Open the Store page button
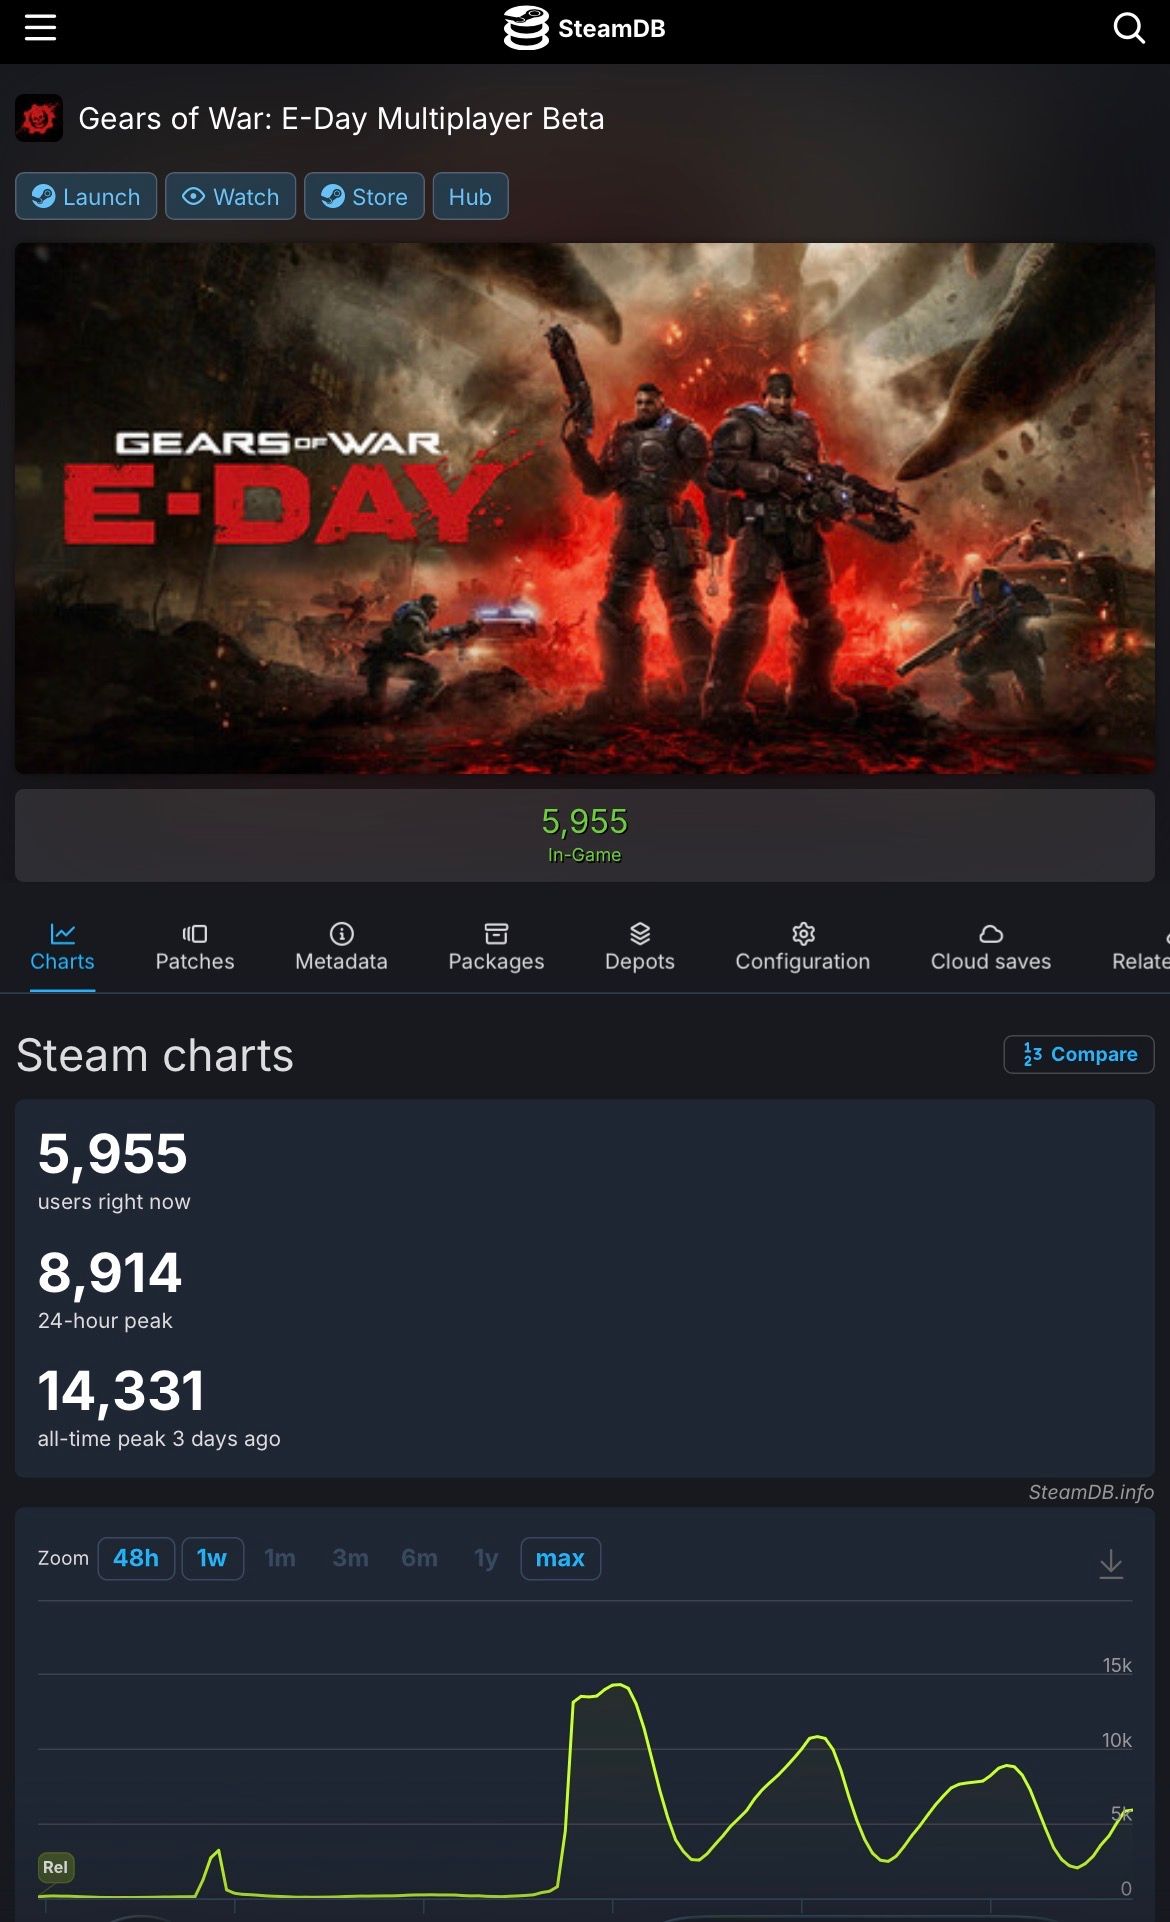Viewport: 1170px width, 1922px height. click(364, 196)
